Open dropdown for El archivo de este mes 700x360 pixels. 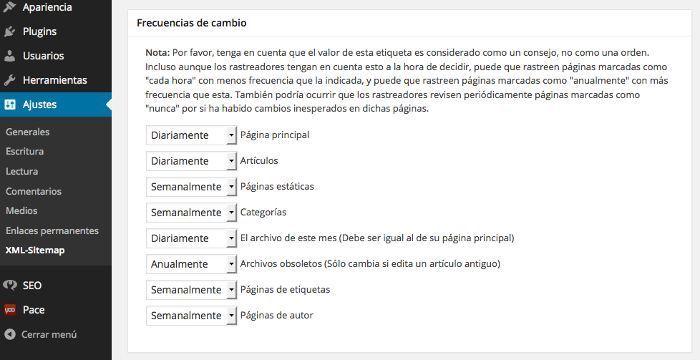point(192,238)
